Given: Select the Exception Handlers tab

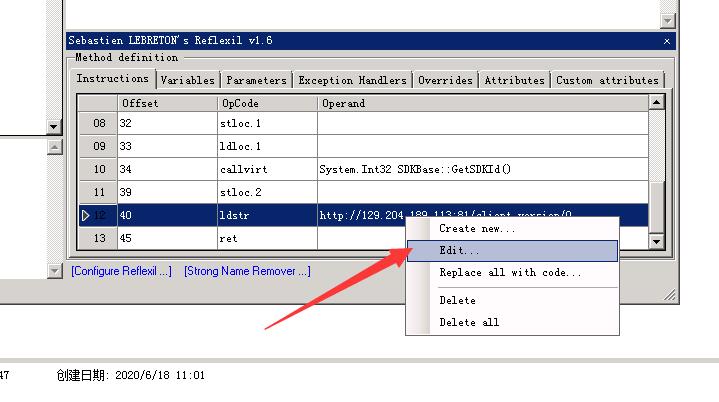Looking at the screenshot, I should coord(352,80).
